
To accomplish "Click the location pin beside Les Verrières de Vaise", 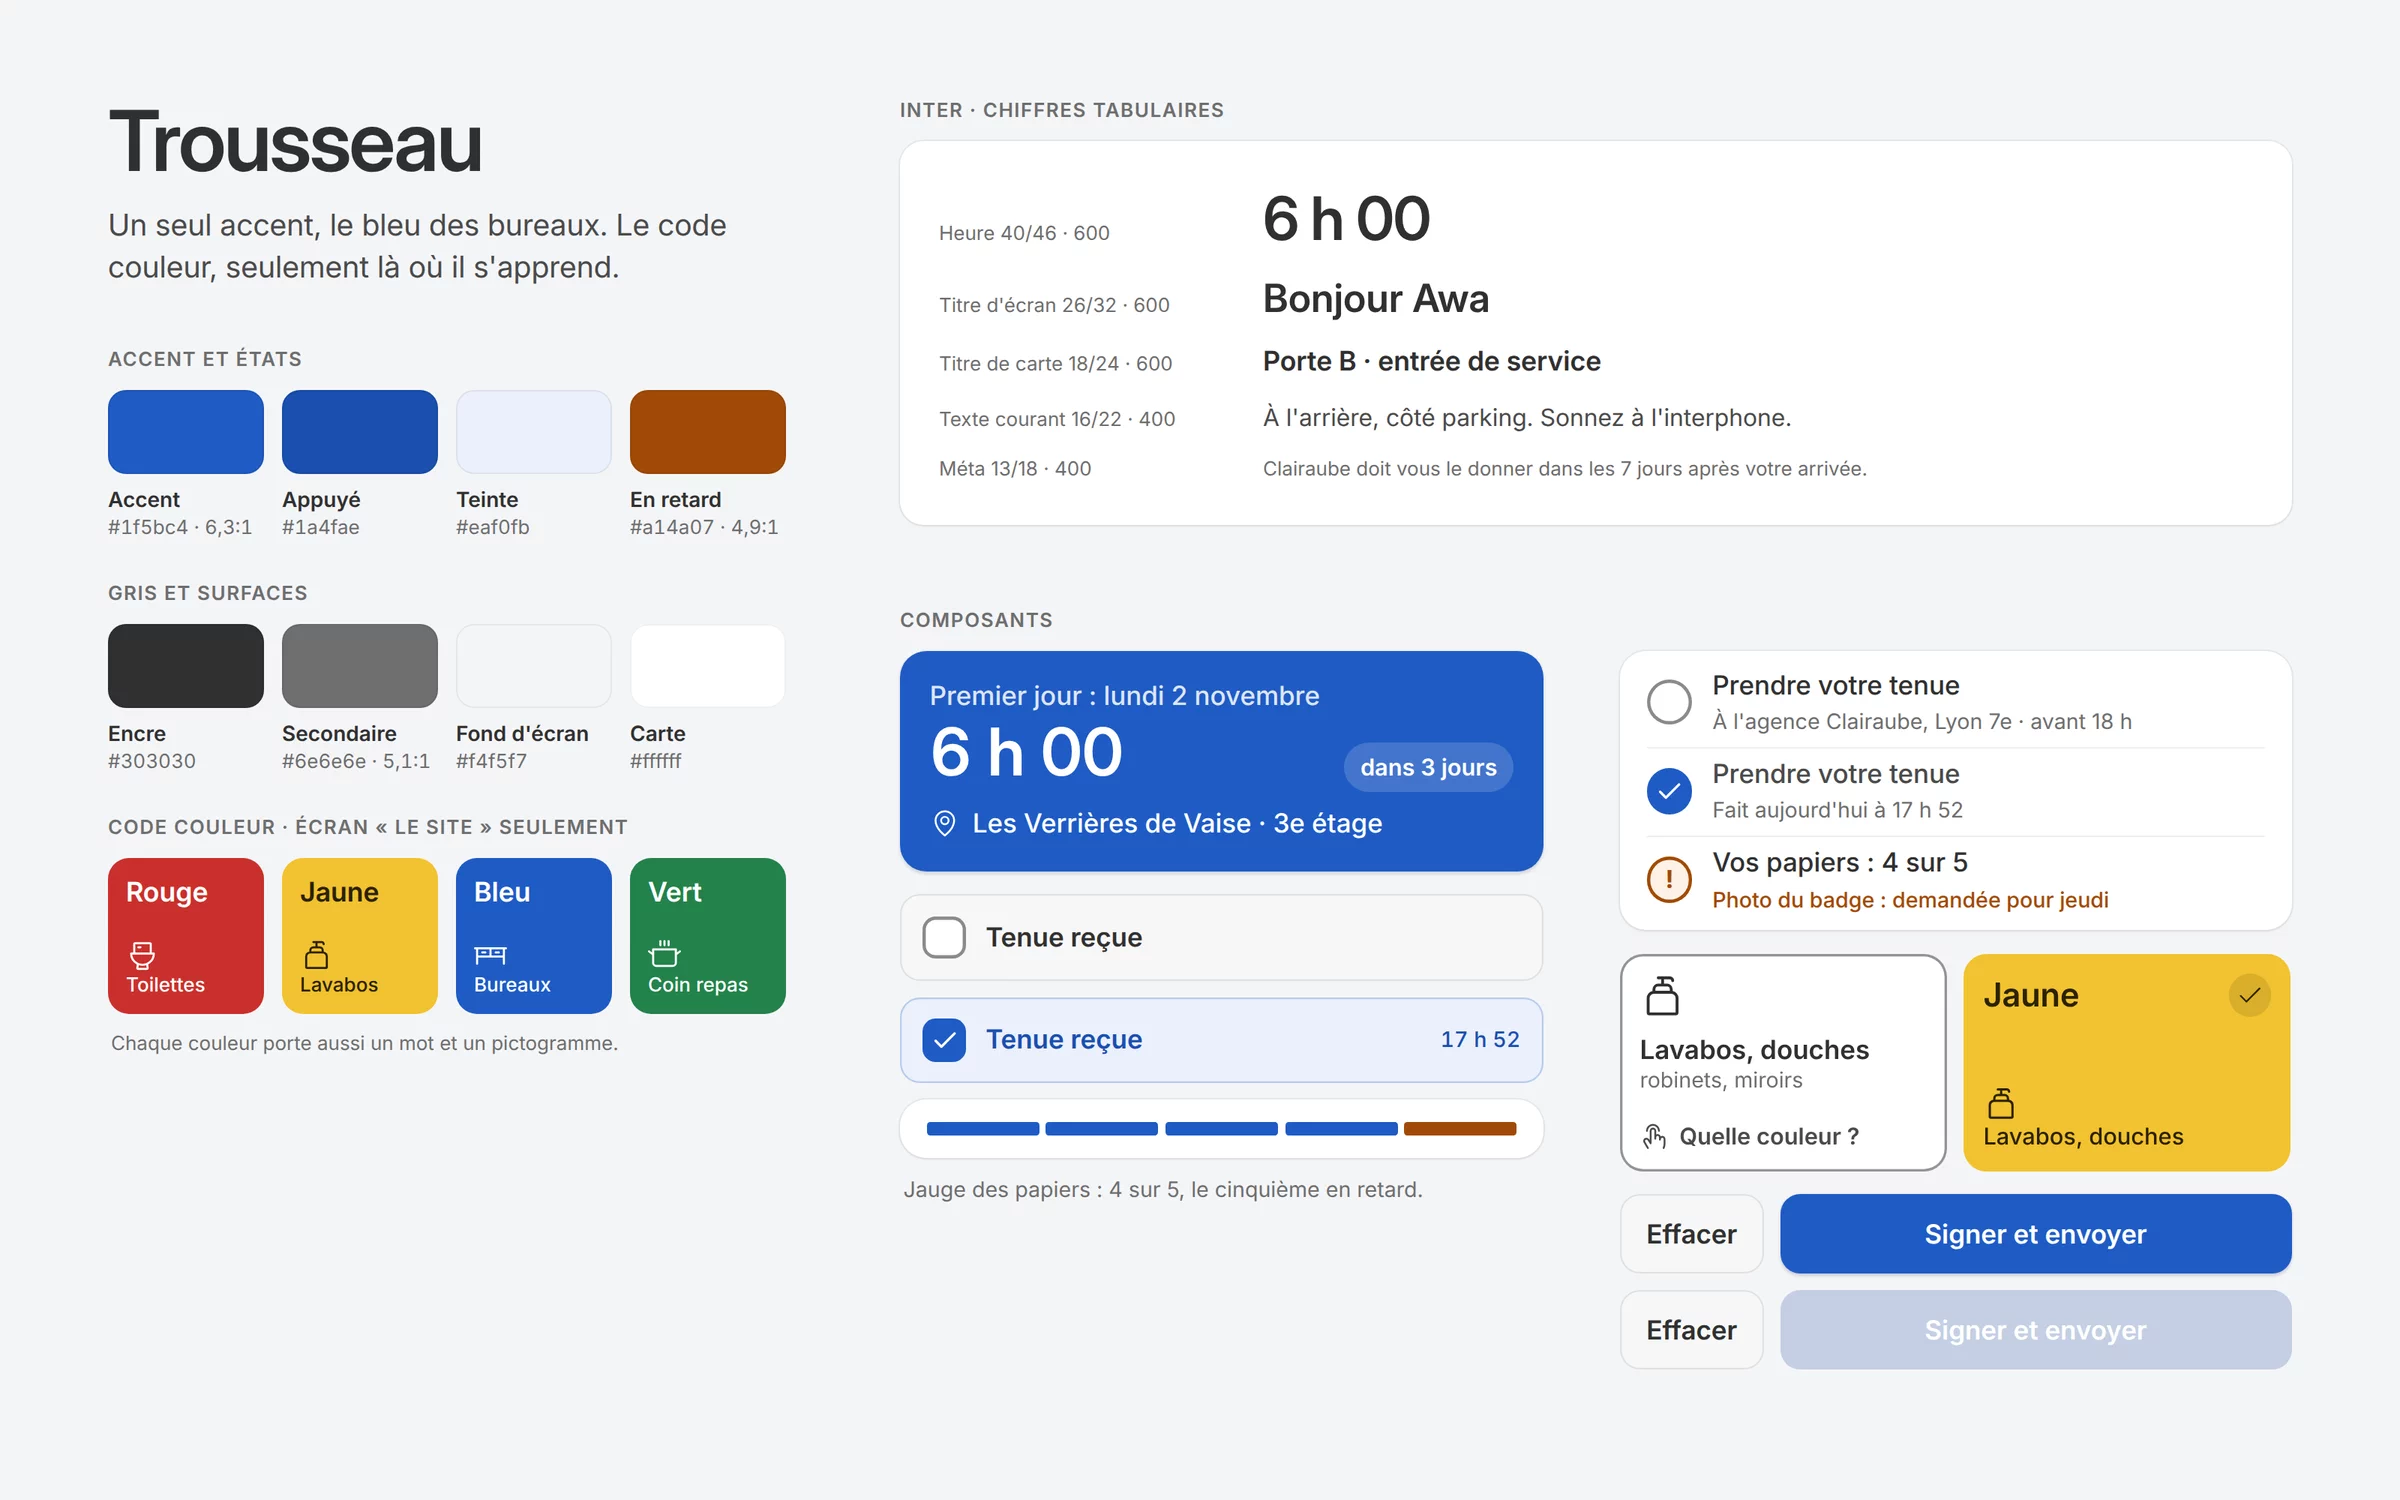I will [944, 823].
